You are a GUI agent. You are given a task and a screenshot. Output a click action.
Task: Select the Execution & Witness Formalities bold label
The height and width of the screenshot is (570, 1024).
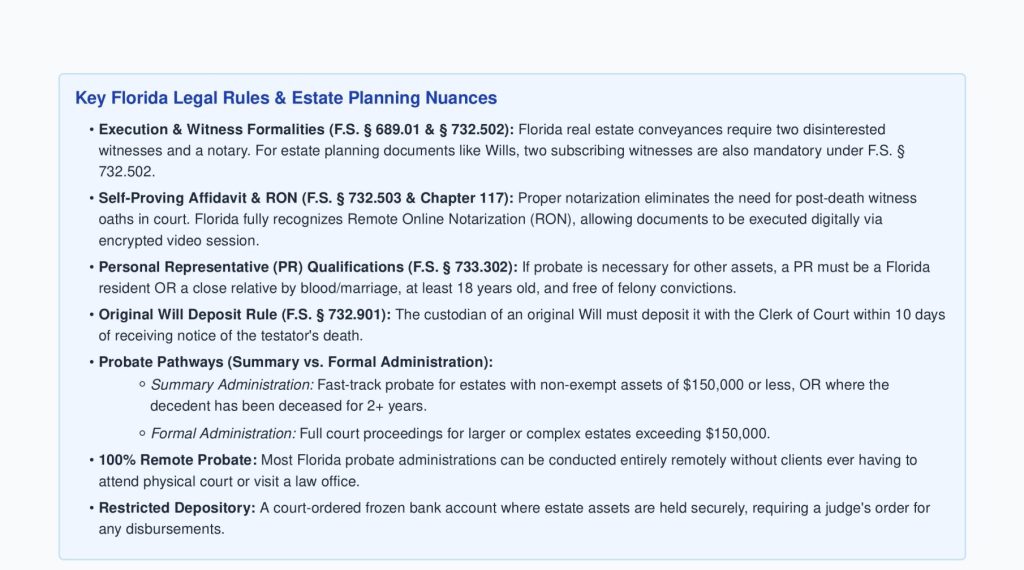pos(306,129)
